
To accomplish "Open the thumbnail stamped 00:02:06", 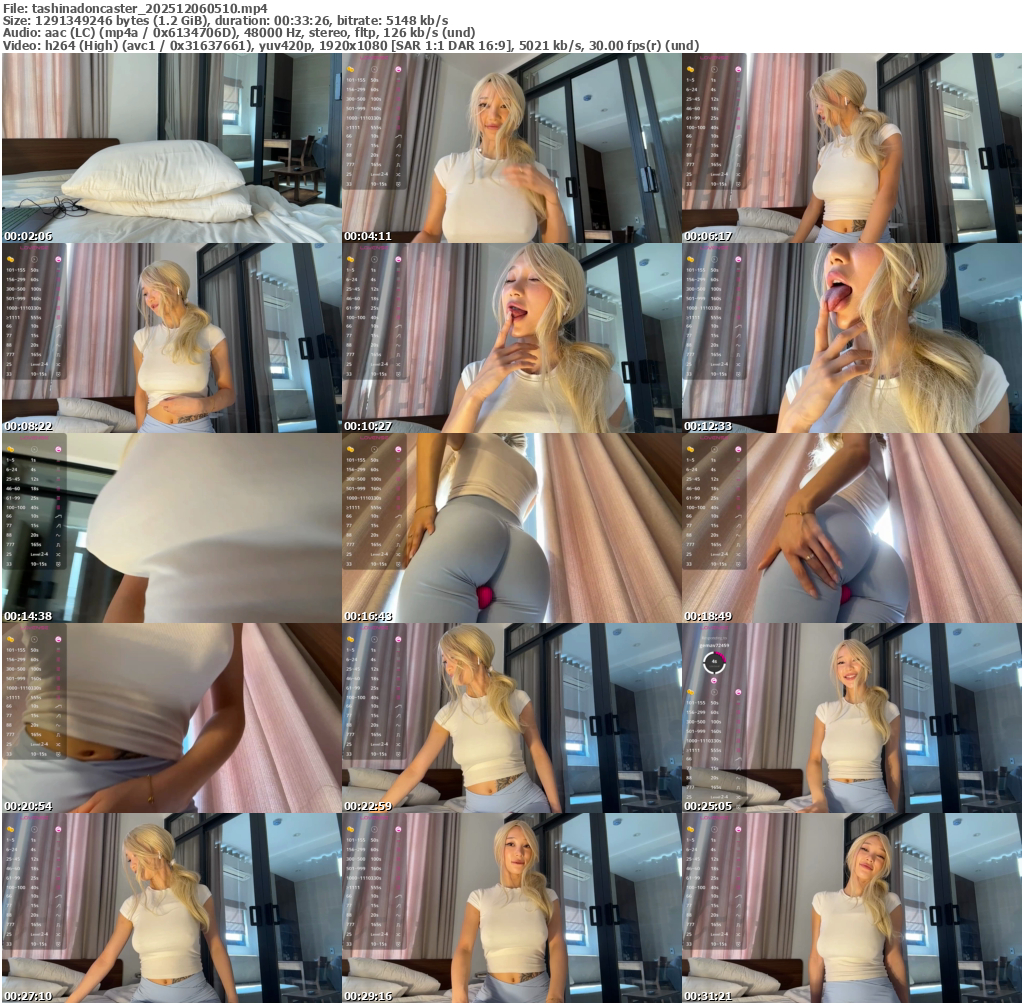I will point(171,148).
